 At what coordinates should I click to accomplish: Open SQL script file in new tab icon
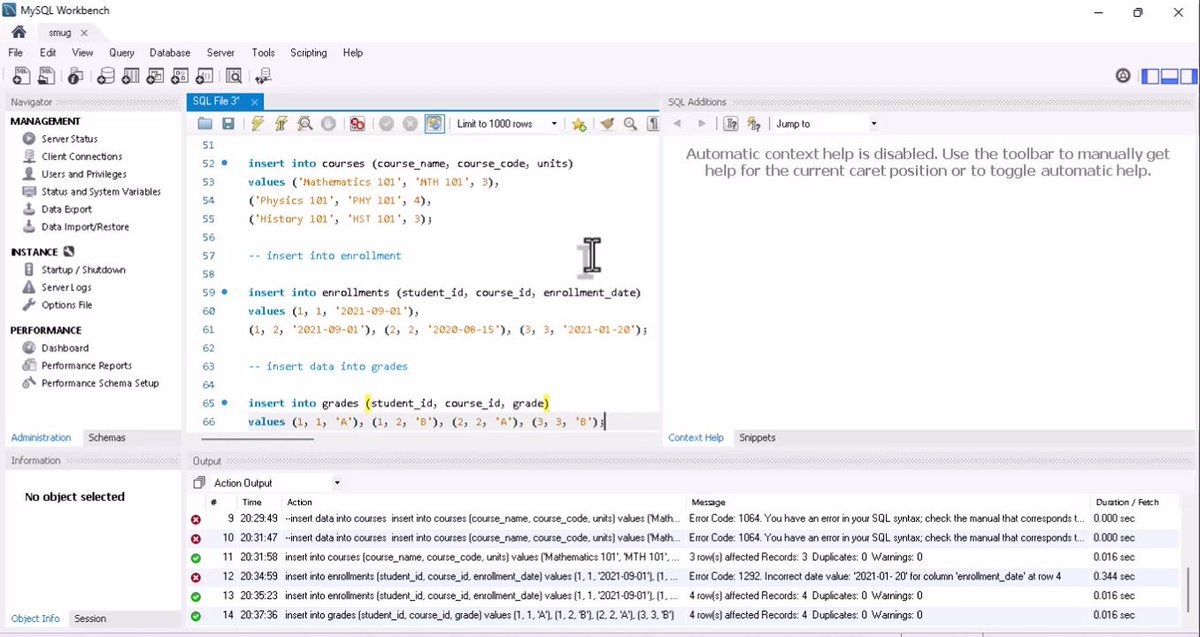(46, 75)
